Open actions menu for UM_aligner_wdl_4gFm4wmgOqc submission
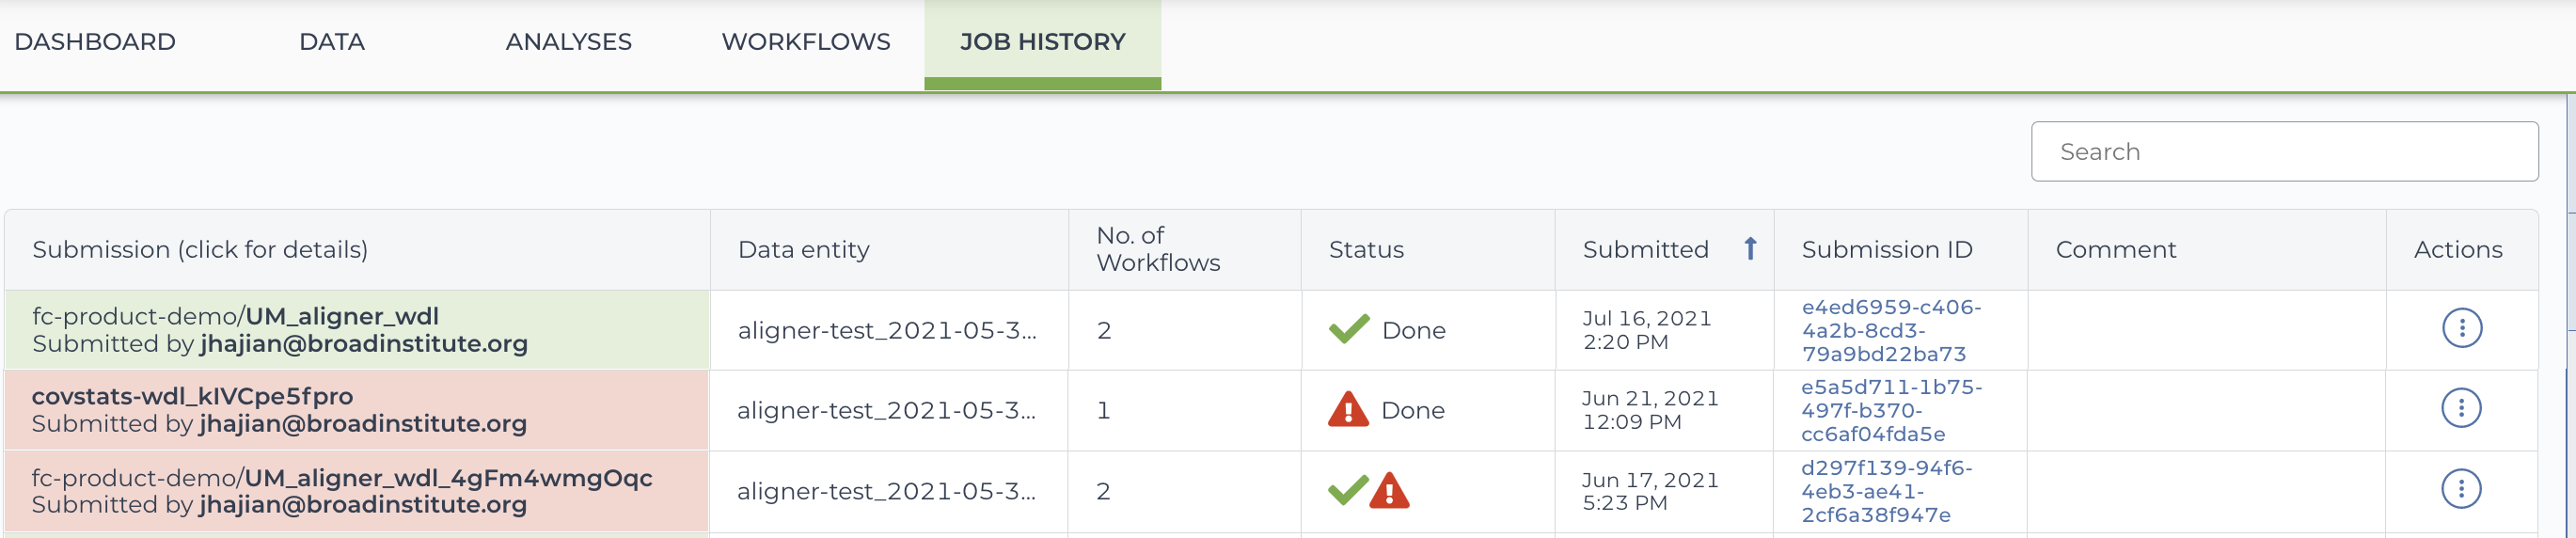2576x538 pixels. point(2461,489)
